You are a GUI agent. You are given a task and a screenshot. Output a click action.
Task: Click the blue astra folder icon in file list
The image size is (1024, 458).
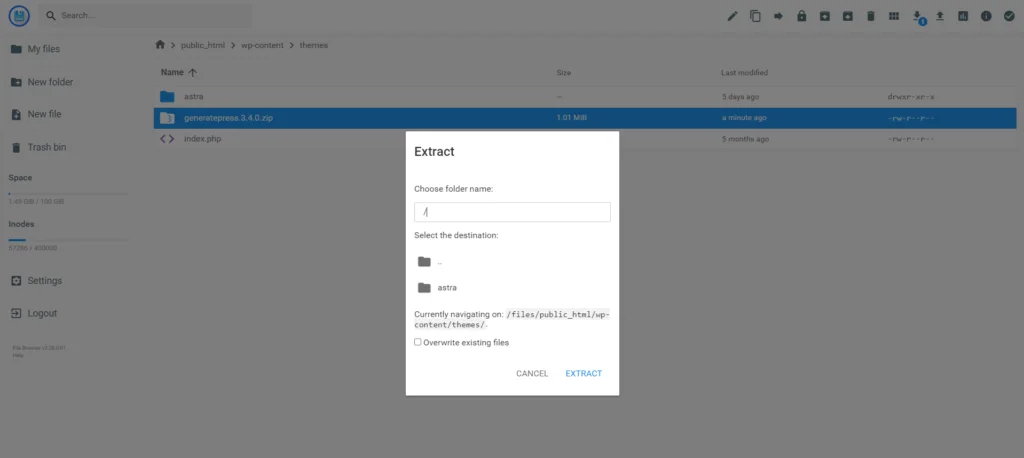167,97
